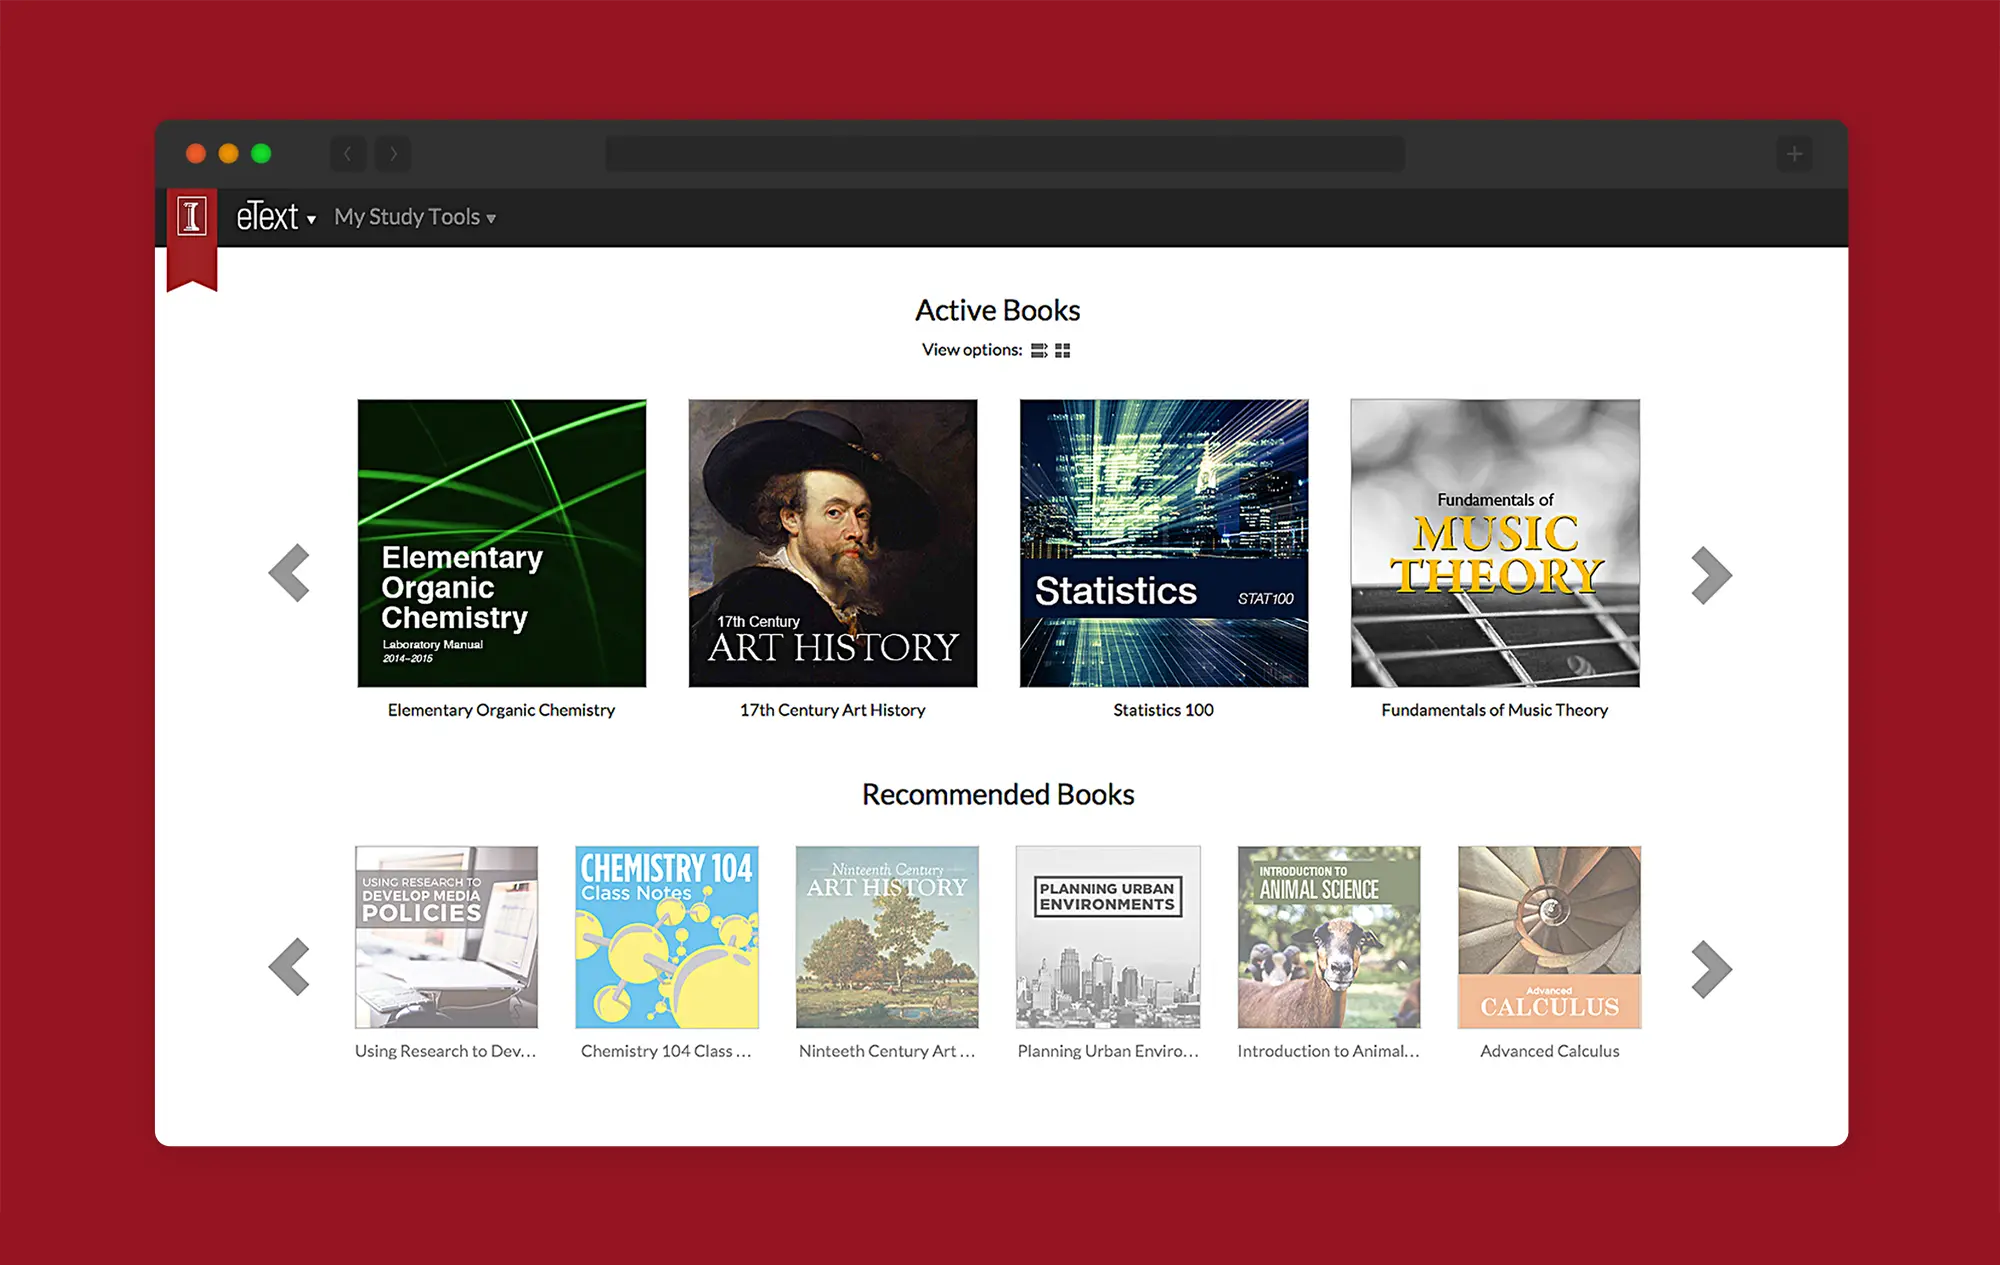
Task: Click 'Planning Urban Enviro…' title
Action: (1108, 1051)
